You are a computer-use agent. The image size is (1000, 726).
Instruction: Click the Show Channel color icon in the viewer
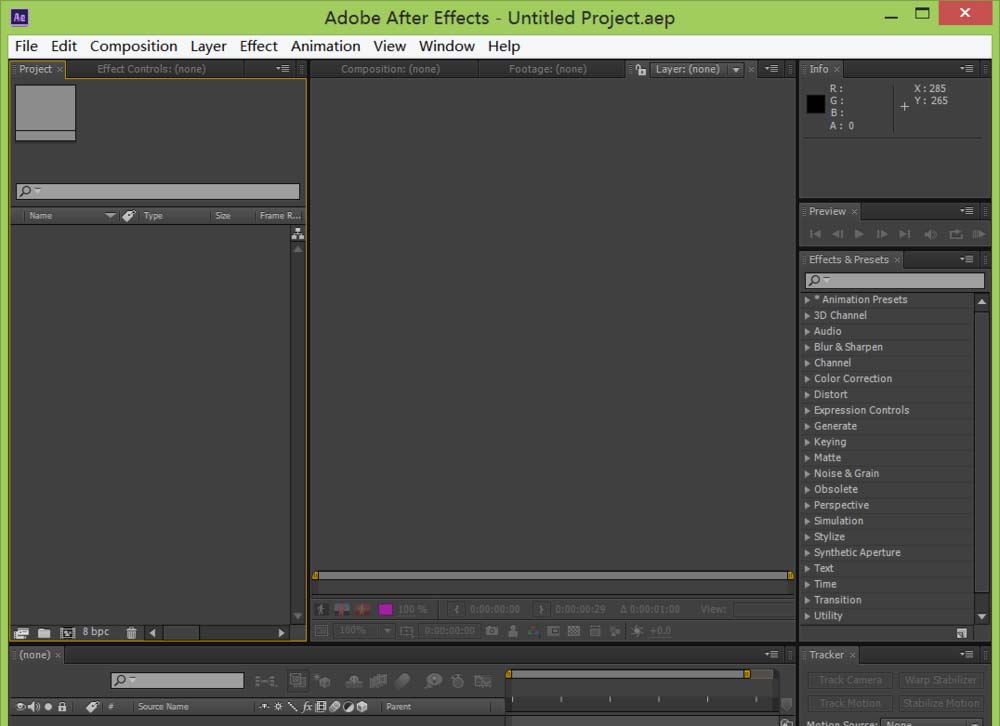point(533,631)
